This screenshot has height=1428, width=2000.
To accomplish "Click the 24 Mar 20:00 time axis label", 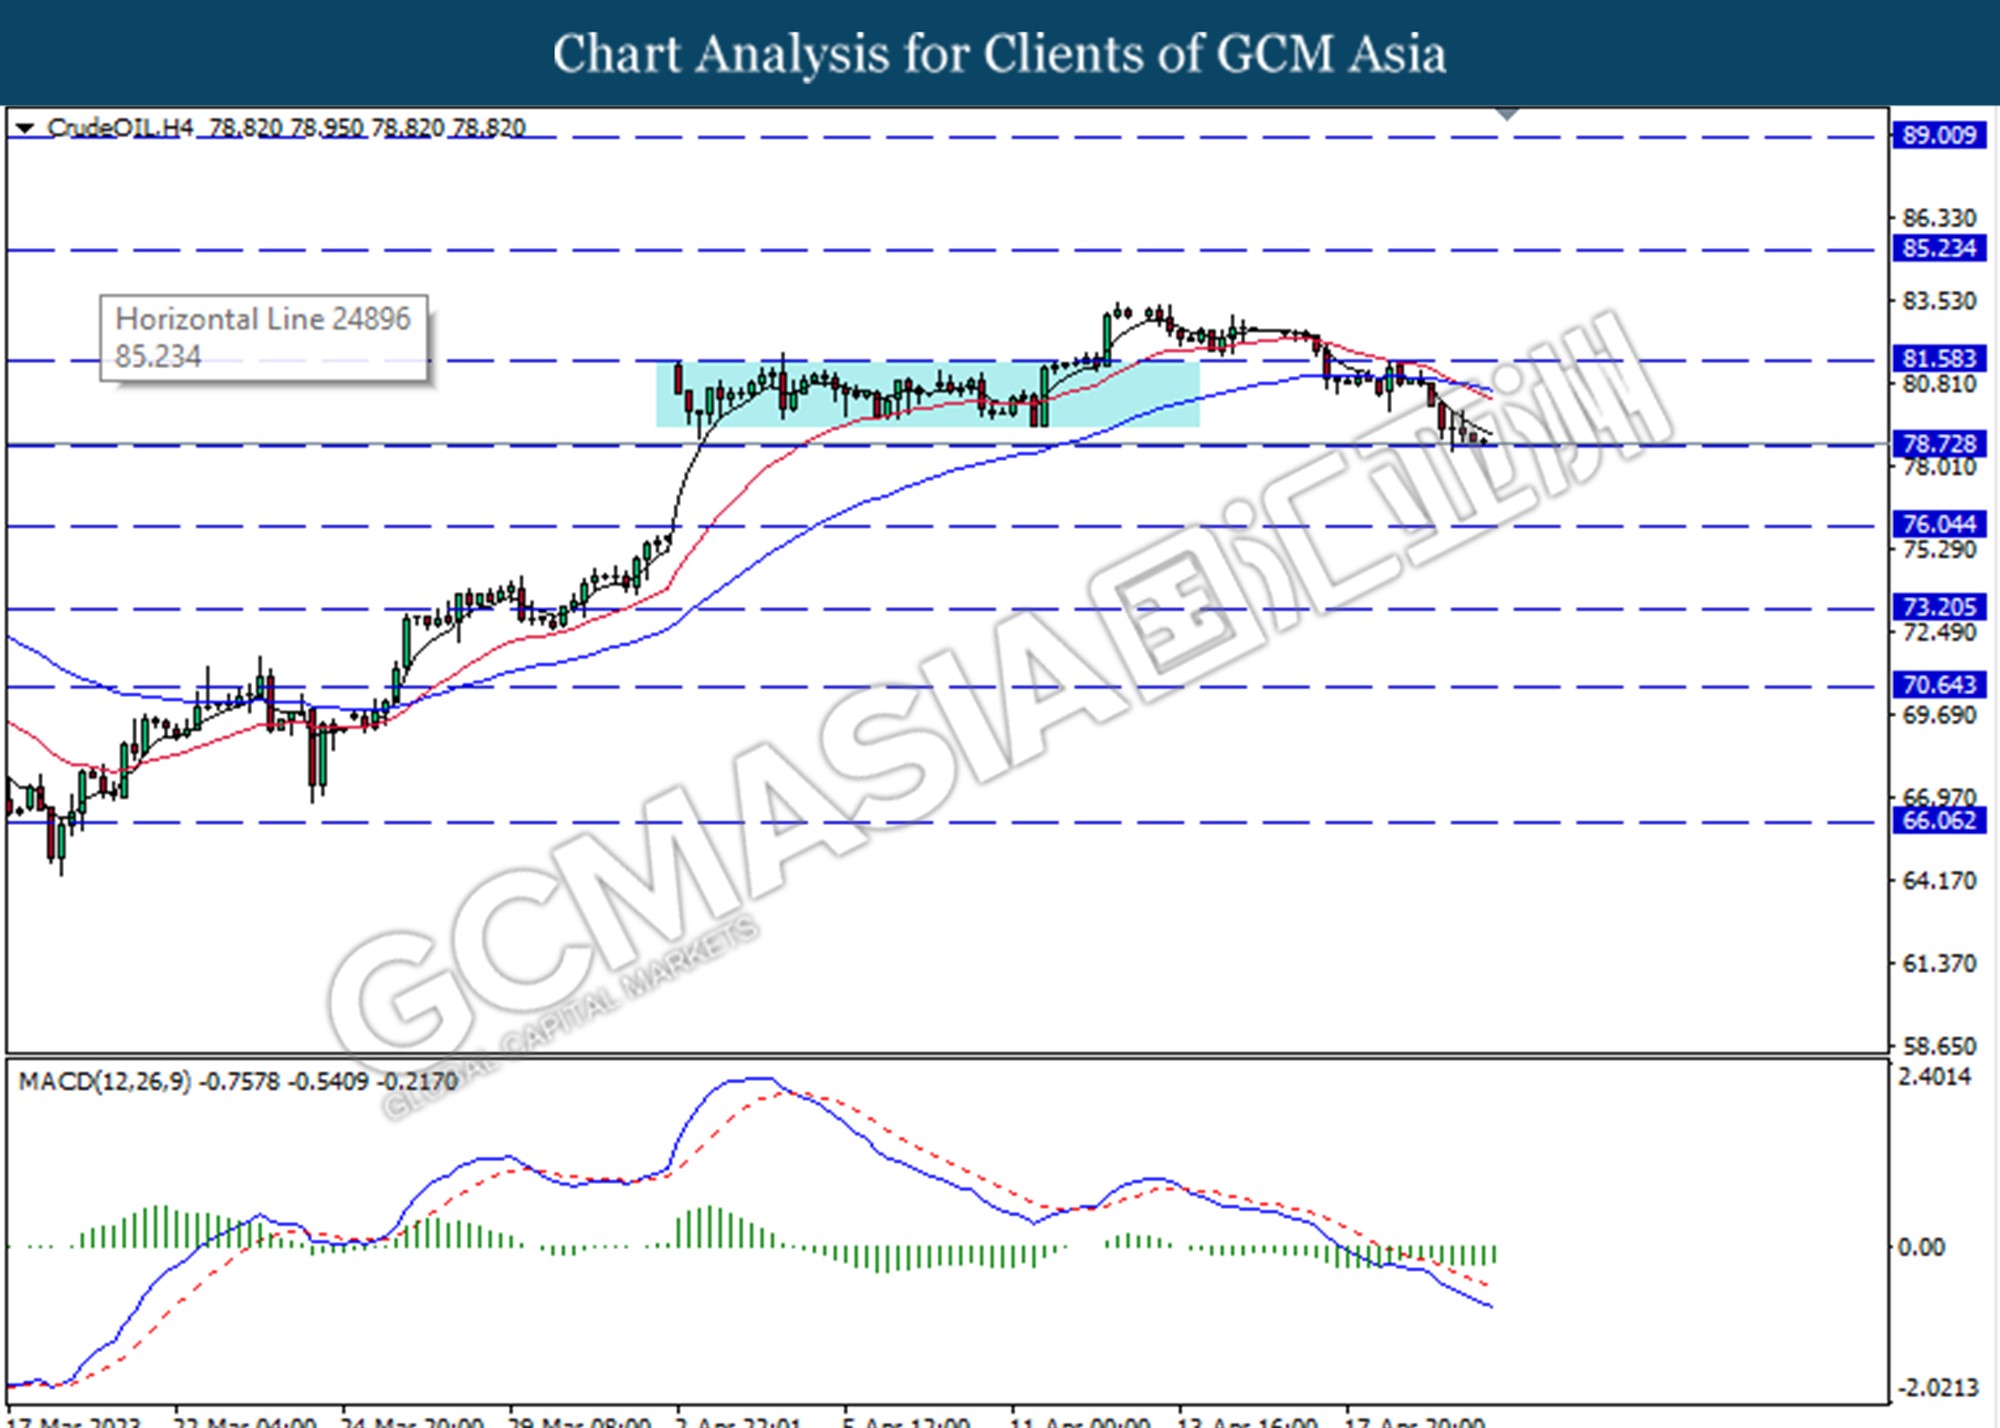I will click(412, 1421).
